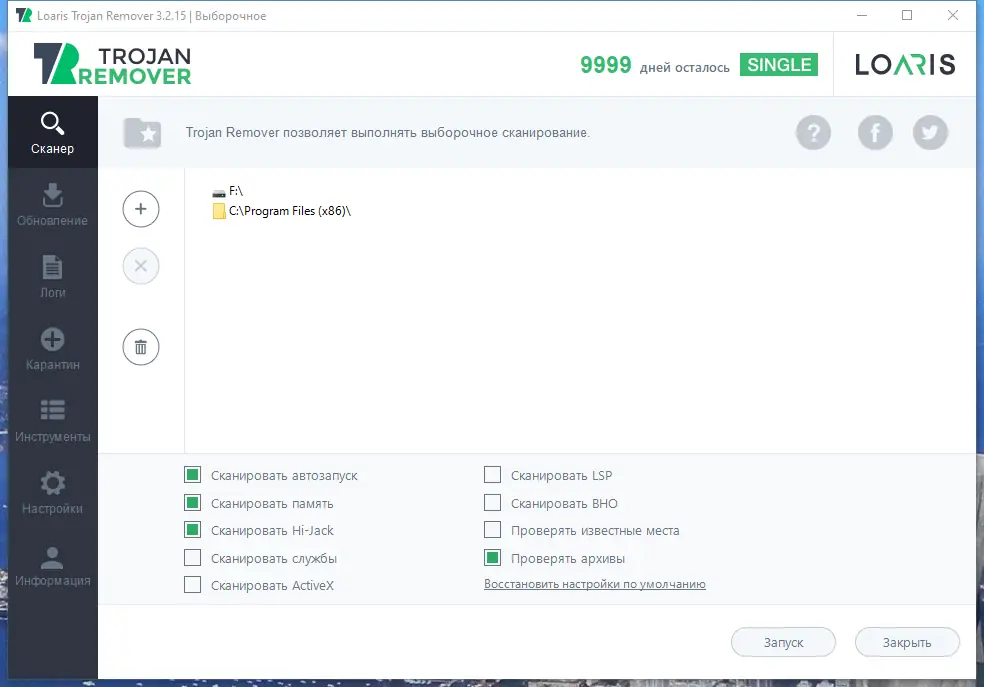Click the trash can icon to clear list
The image size is (984, 687).
(x=141, y=347)
